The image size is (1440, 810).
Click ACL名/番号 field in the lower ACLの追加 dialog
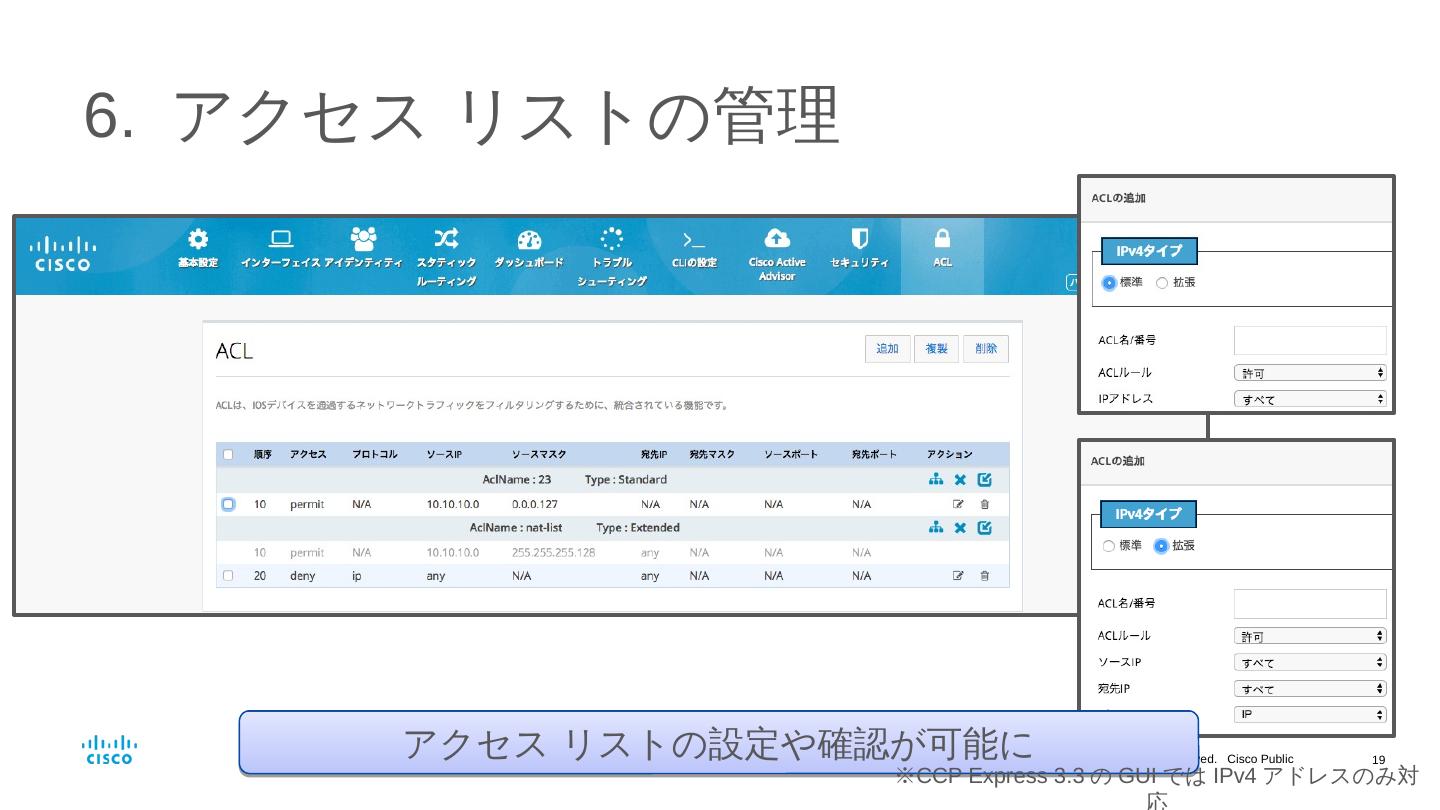pos(1310,603)
